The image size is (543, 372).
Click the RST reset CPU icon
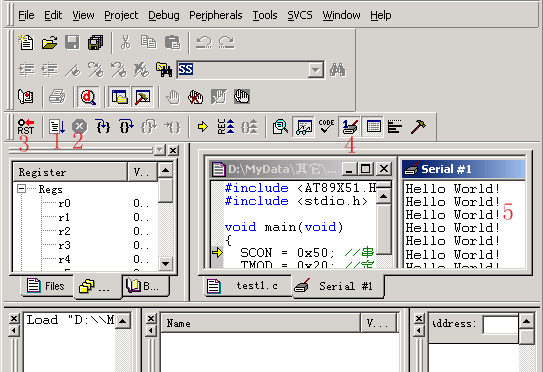(26, 127)
